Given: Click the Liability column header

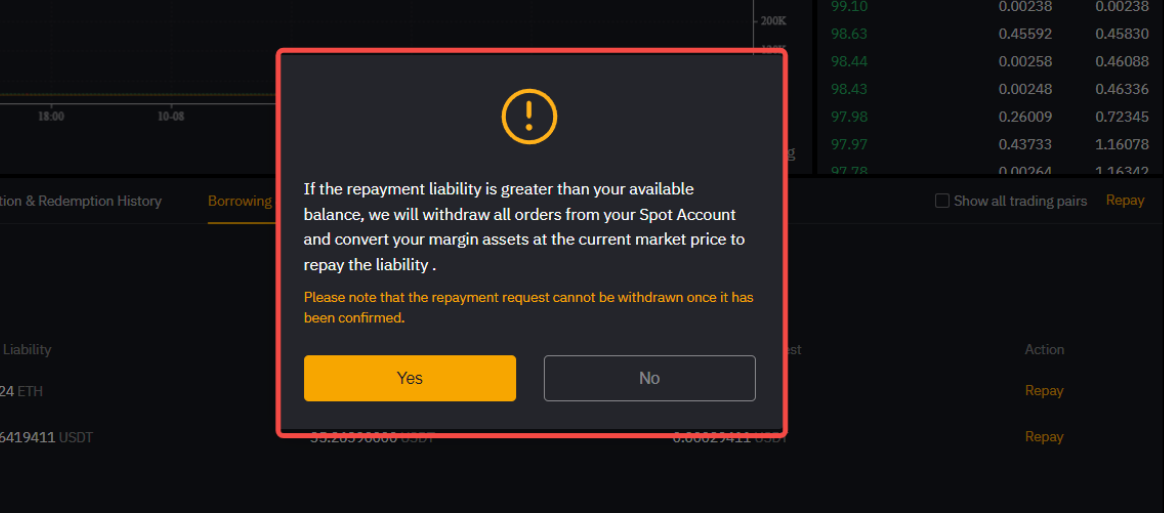Looking at the screenshot, I should click(27, 350).
